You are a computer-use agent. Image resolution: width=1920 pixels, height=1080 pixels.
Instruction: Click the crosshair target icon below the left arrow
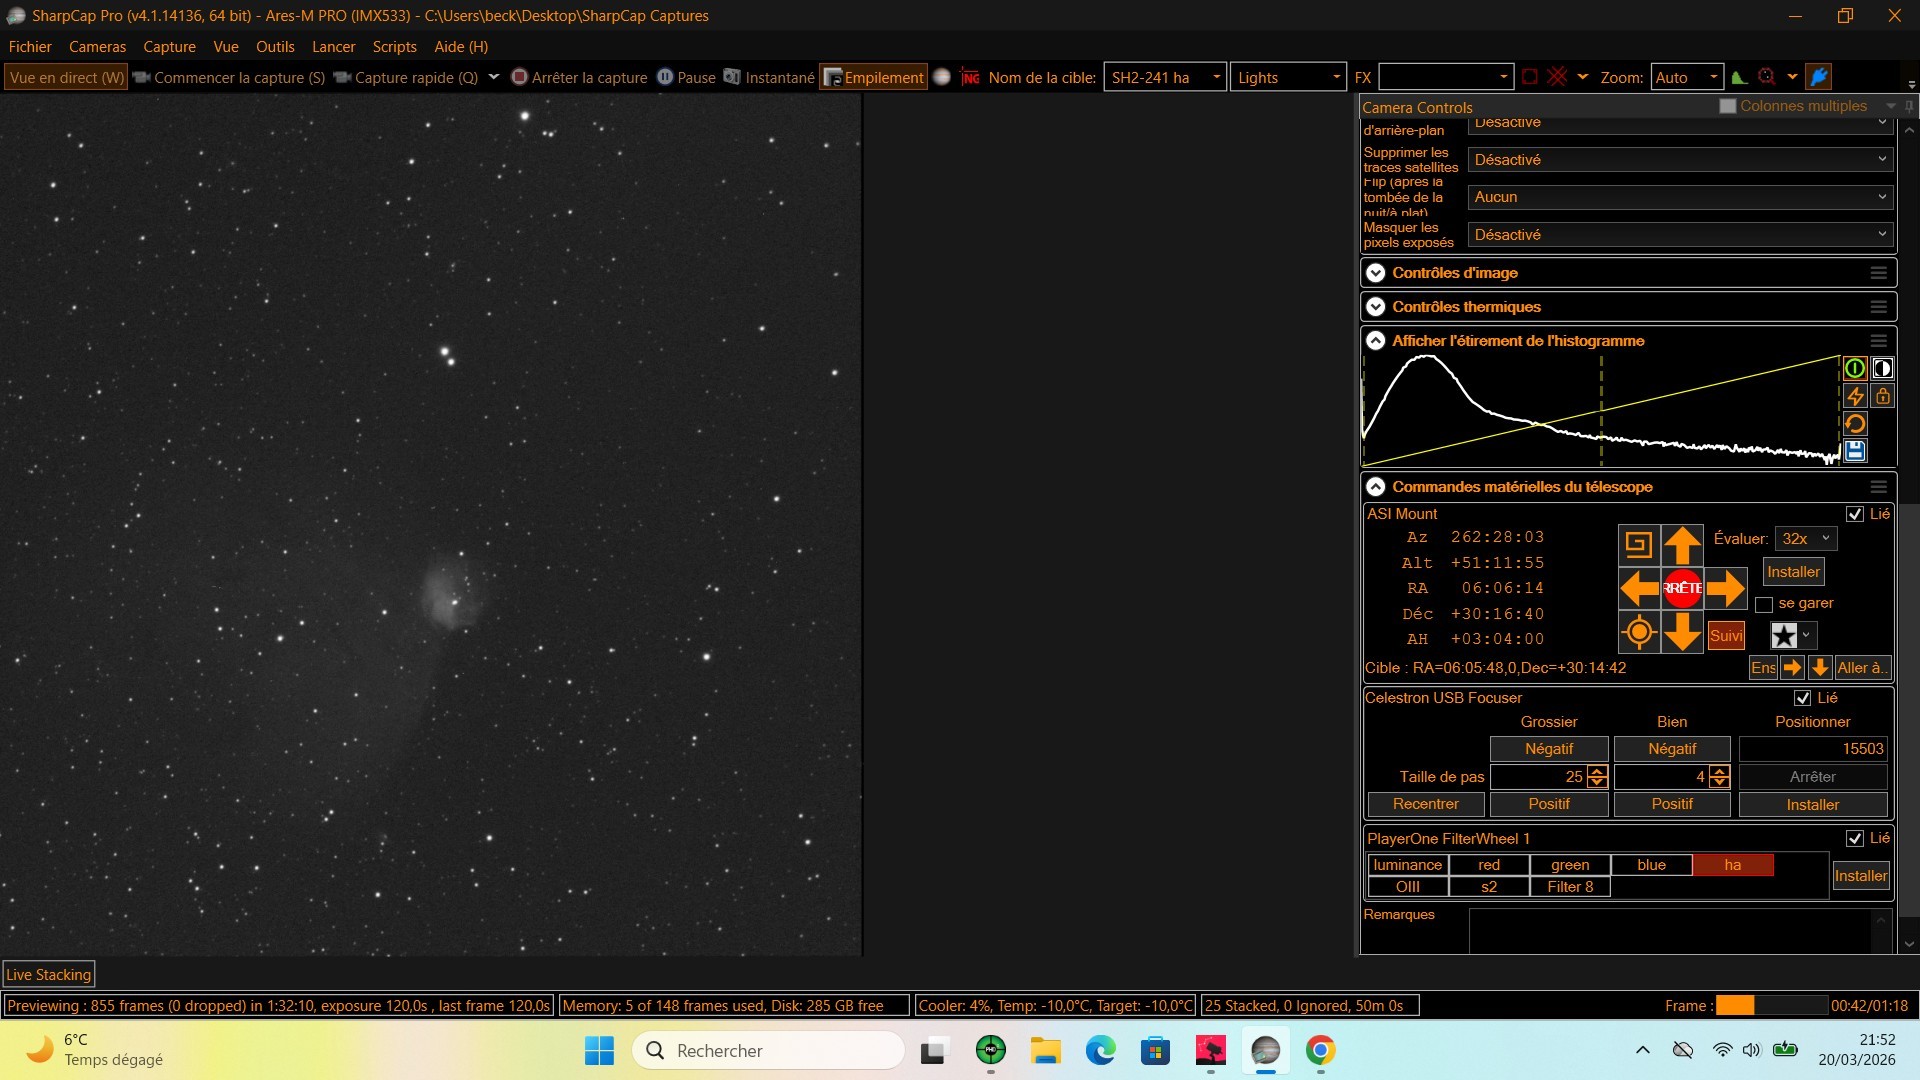tap(1638, 632)
